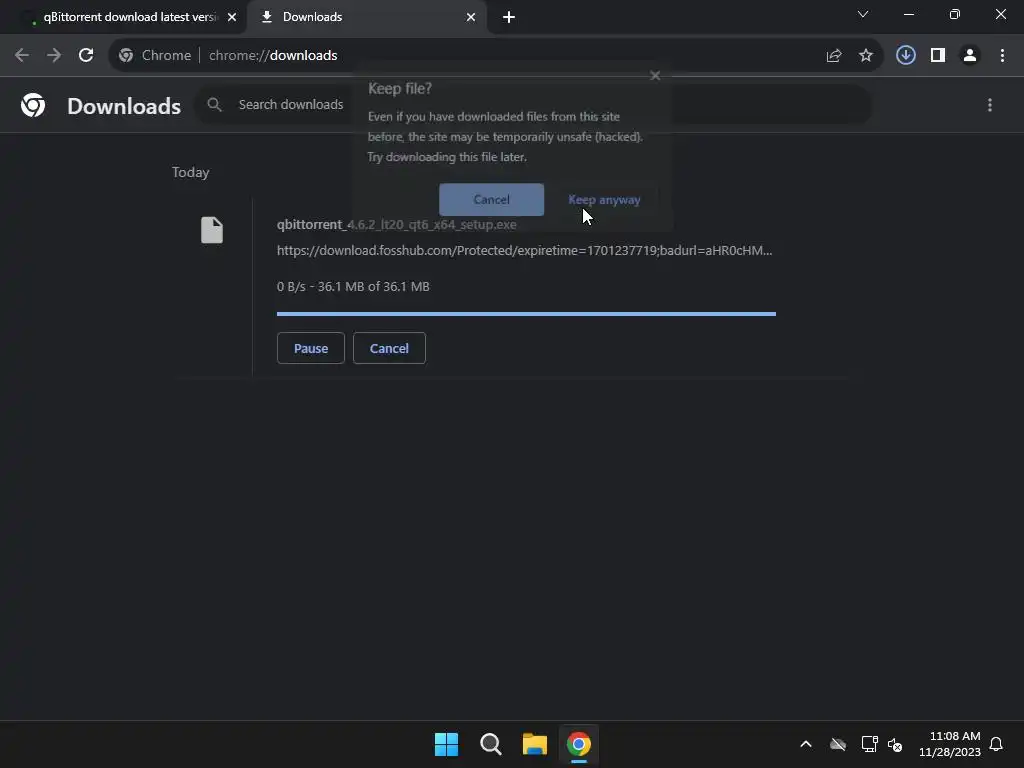Choose Keep anyway in the dialog
Viewport: 1024px width, 768px height.
click(x=604, y=200)
